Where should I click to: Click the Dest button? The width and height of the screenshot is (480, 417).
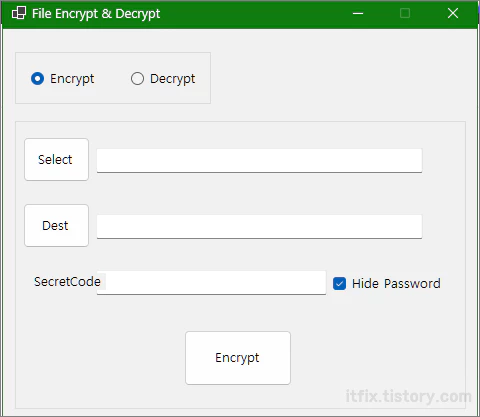56,226
